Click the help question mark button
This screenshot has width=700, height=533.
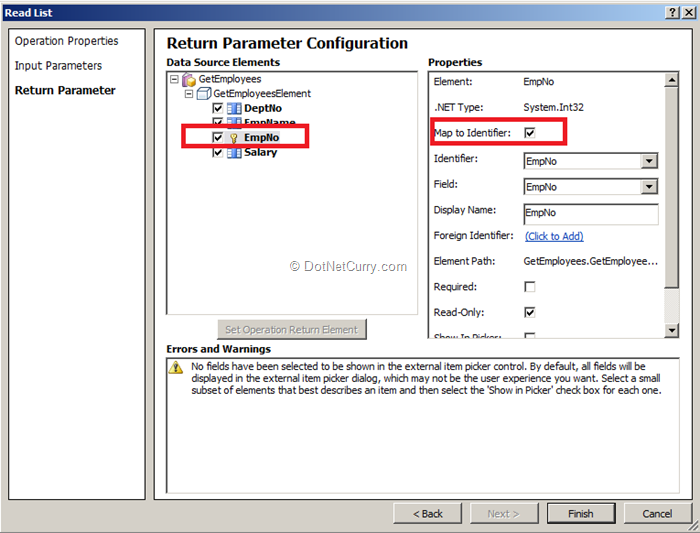pos(672,12)
